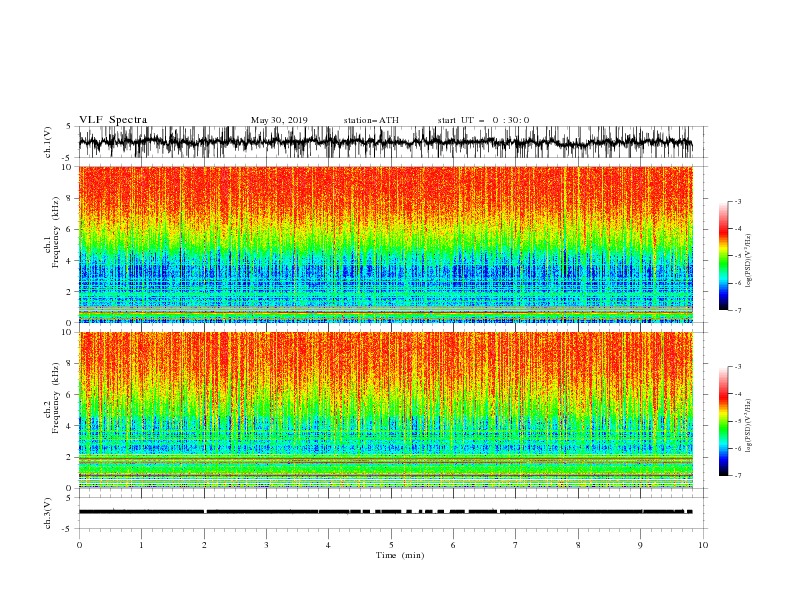
Task: Click the '5' tick label on time axis
Action: pos(391,545)
